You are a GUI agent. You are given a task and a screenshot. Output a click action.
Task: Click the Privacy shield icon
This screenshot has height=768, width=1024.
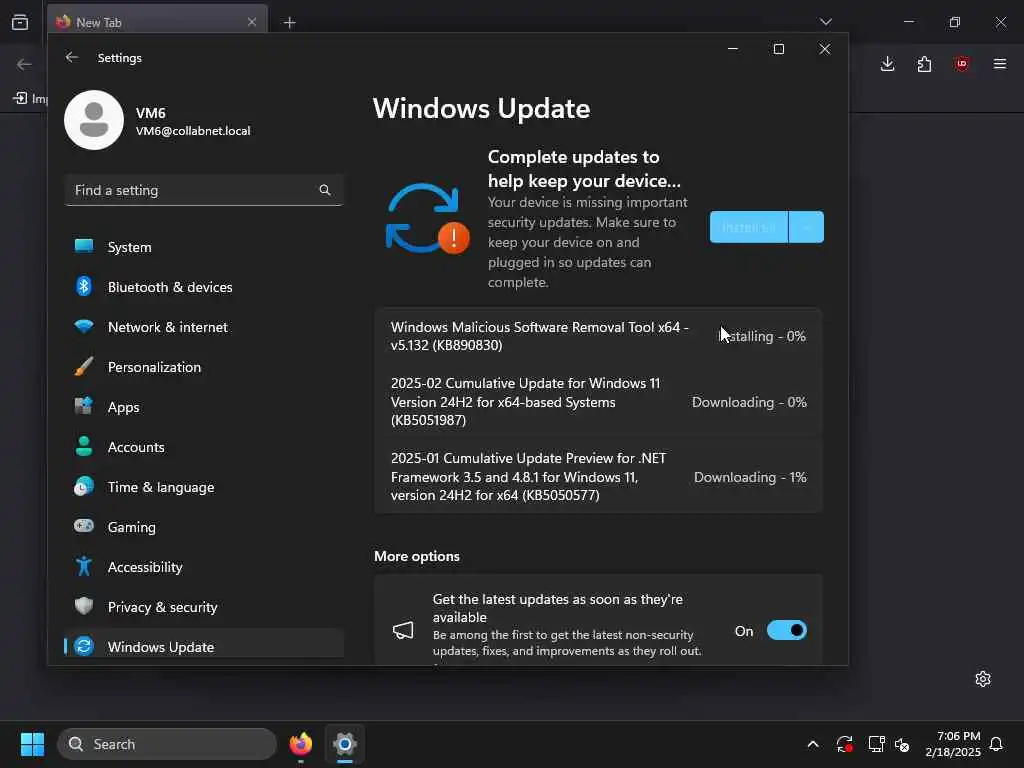pyautogui.click(x=84, y=606)
